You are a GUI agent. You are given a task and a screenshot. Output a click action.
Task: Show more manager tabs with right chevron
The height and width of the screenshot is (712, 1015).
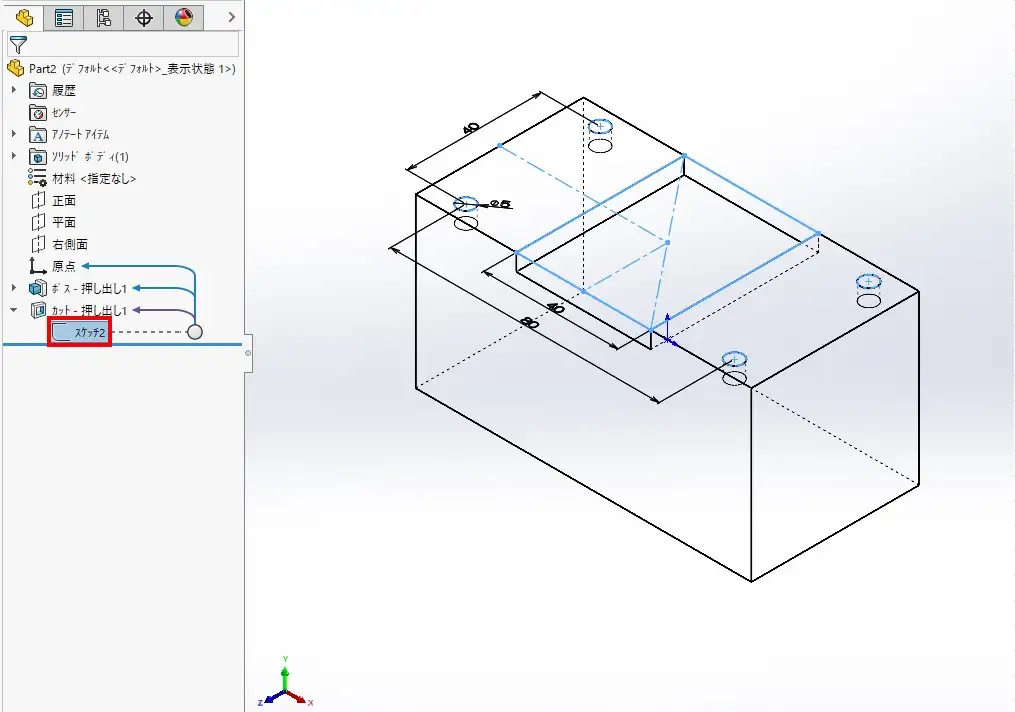(x=232, y=17)
